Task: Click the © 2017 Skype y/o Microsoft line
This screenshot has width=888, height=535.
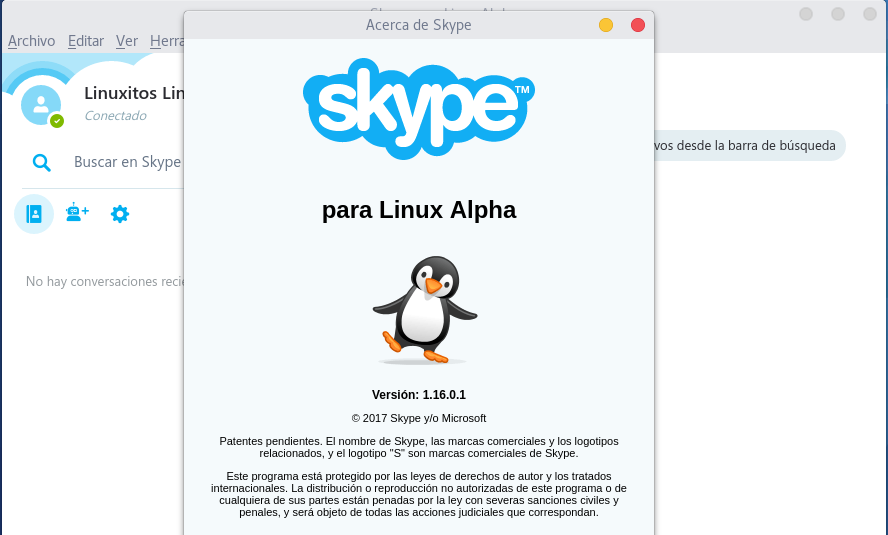Action: pos(419,418)
